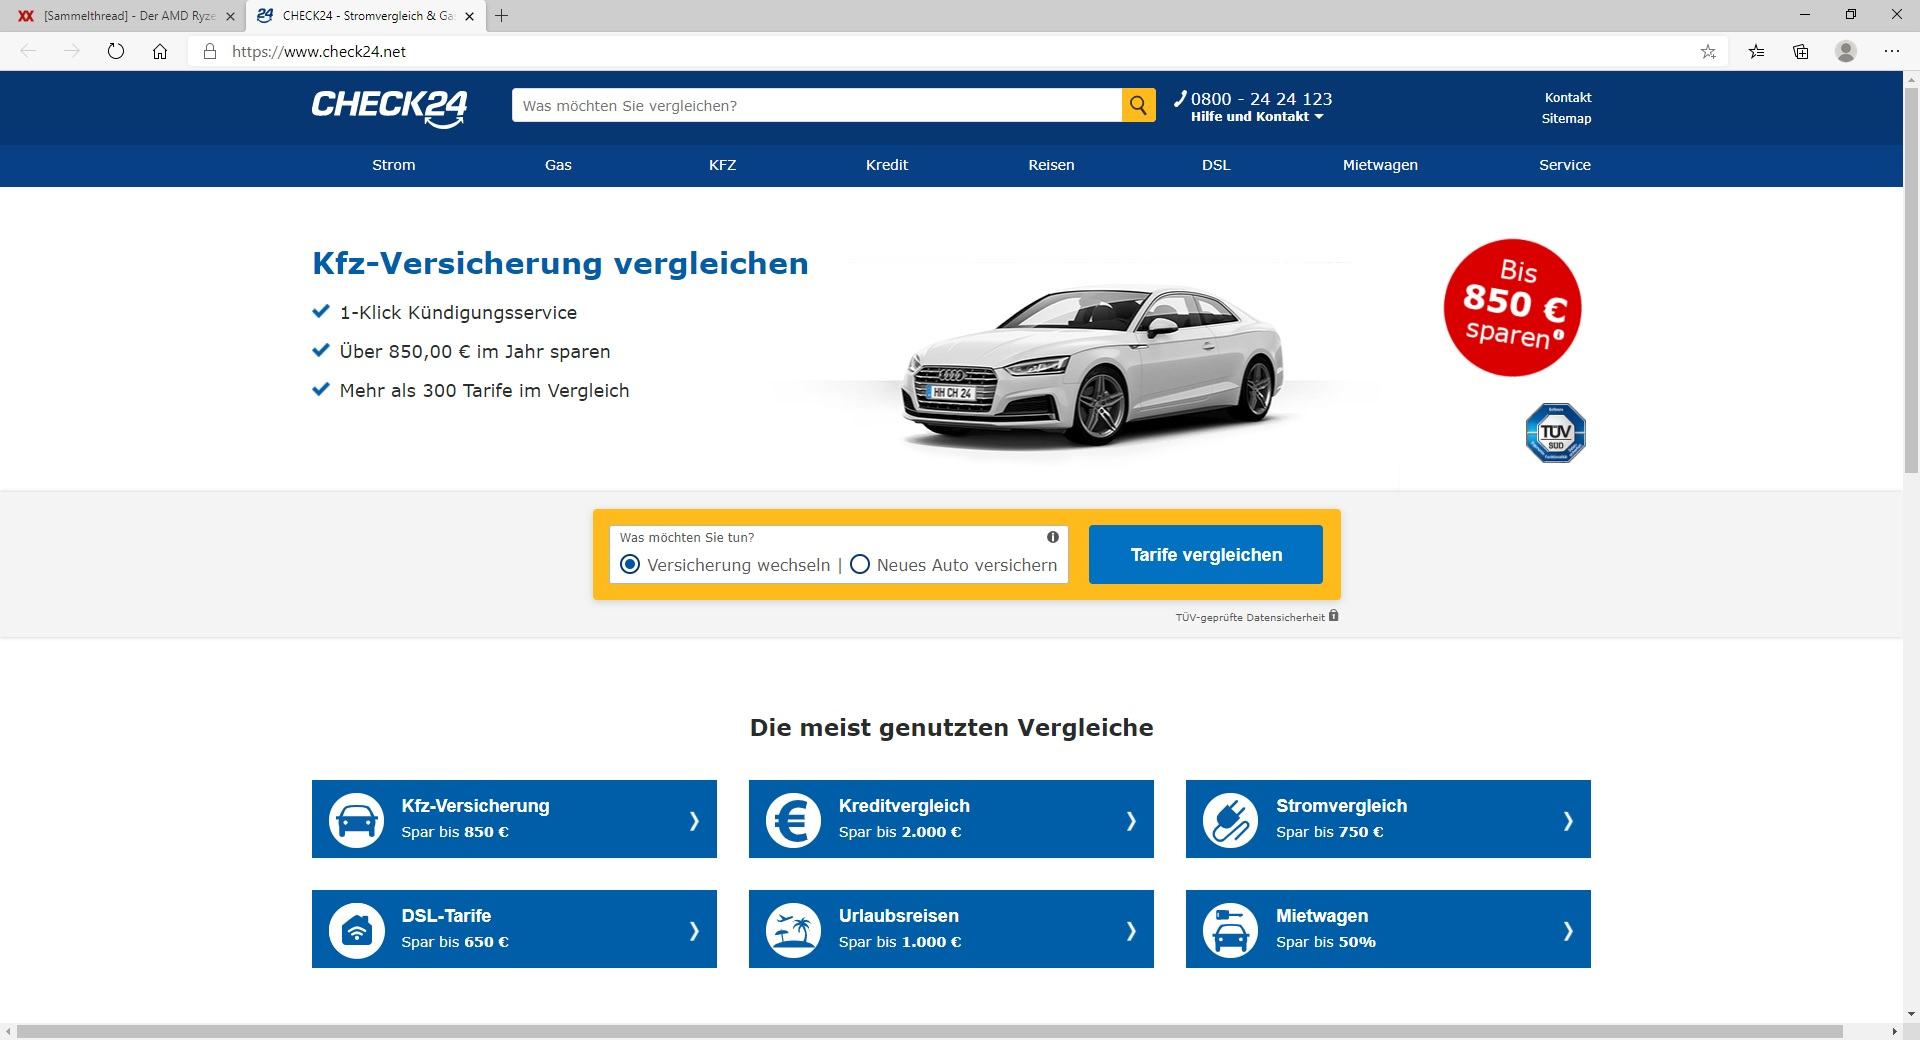The height and width of the screenshot is (1040, 1920).
Task: Open the DSL navigation item
Action: (x=1216, y=165)
